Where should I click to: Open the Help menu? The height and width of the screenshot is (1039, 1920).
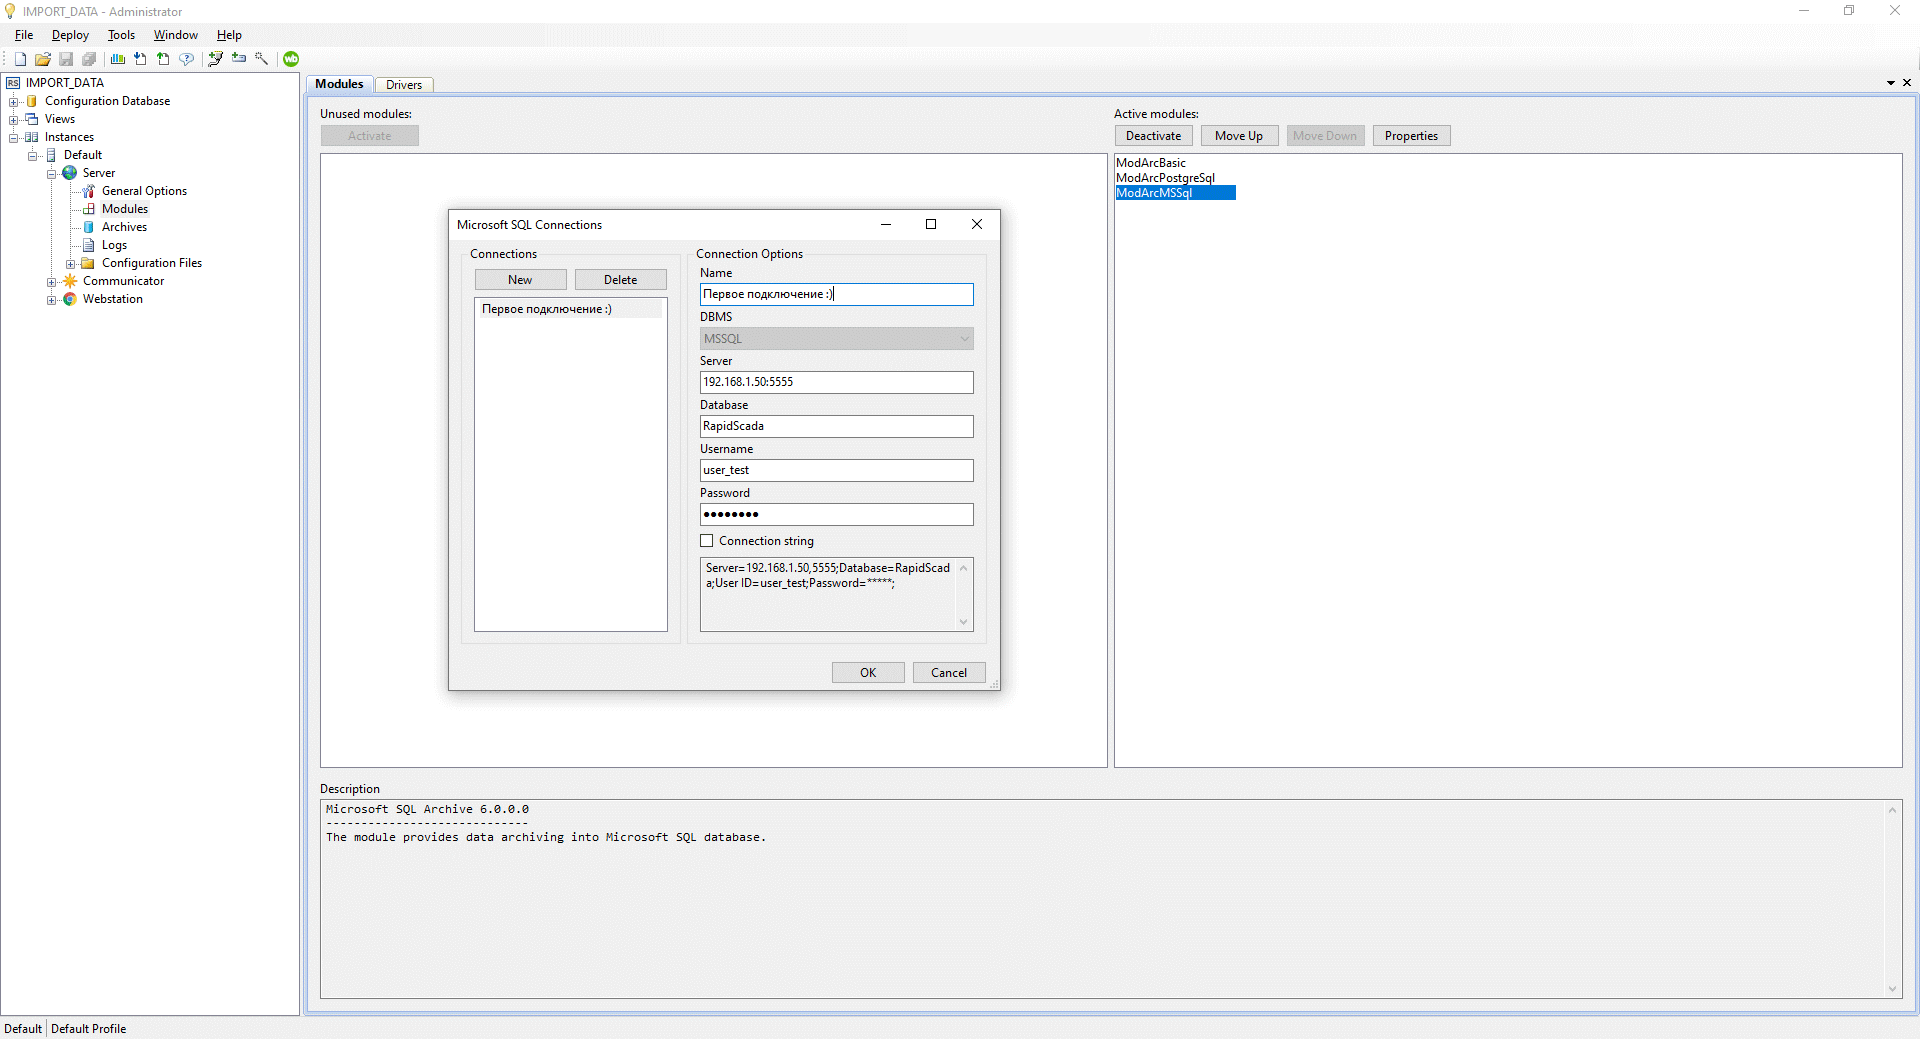tap(229, 35)
